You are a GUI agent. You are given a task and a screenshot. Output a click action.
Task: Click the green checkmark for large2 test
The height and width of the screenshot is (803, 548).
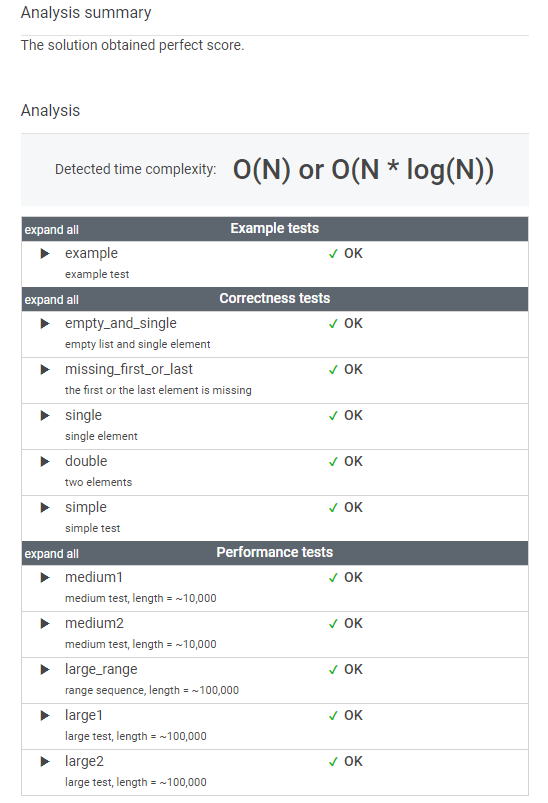pos(333,762)
